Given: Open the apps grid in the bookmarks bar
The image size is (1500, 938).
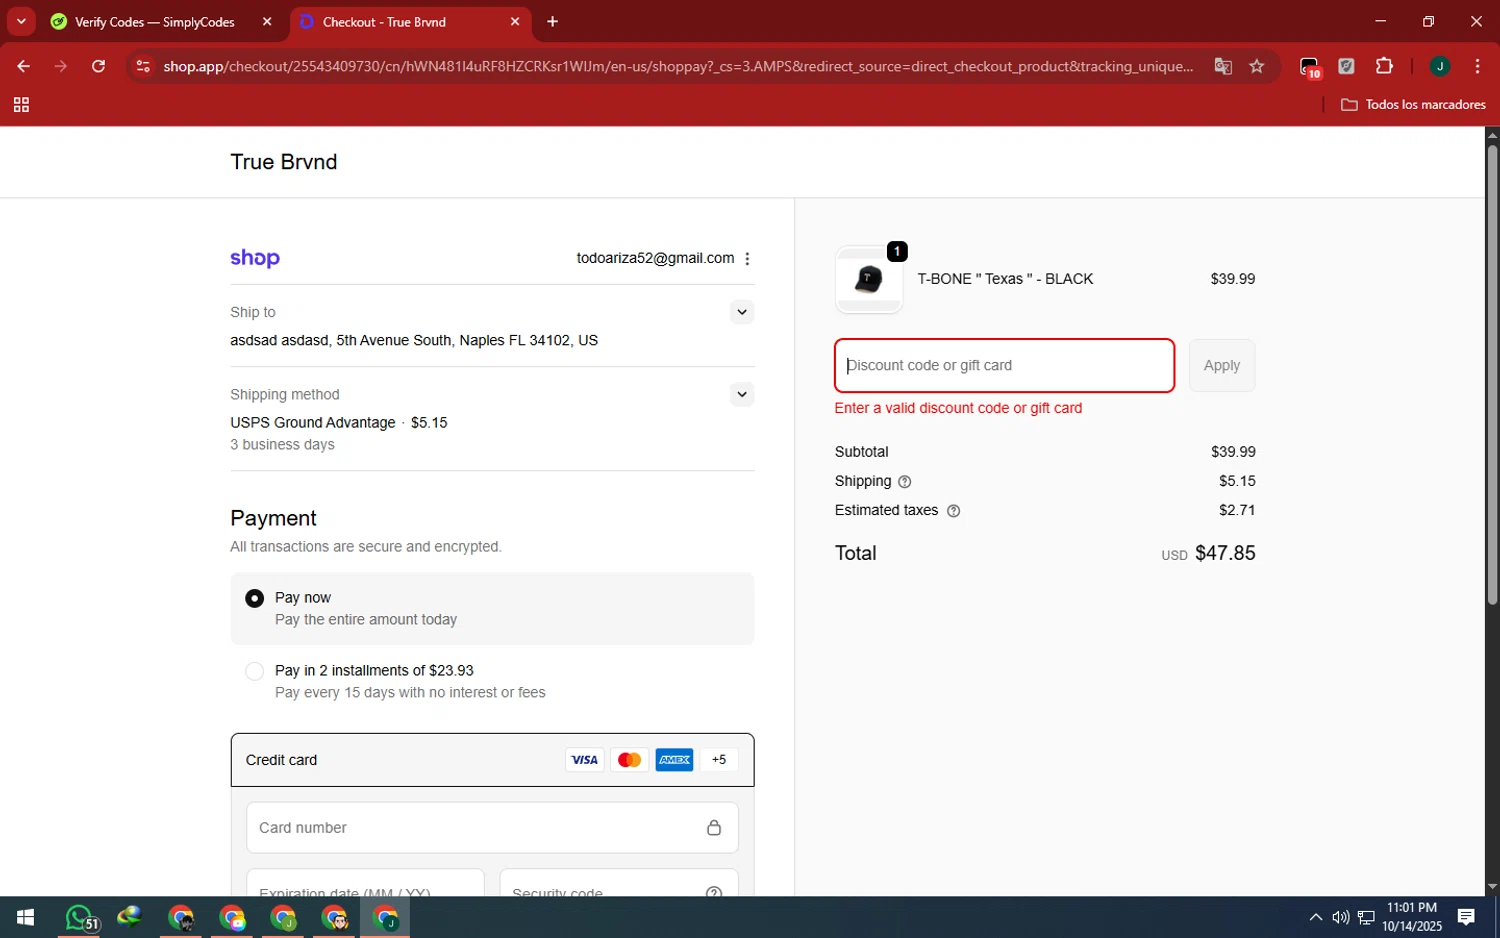Looking at the screenshot, I should (x=21, y=104).
